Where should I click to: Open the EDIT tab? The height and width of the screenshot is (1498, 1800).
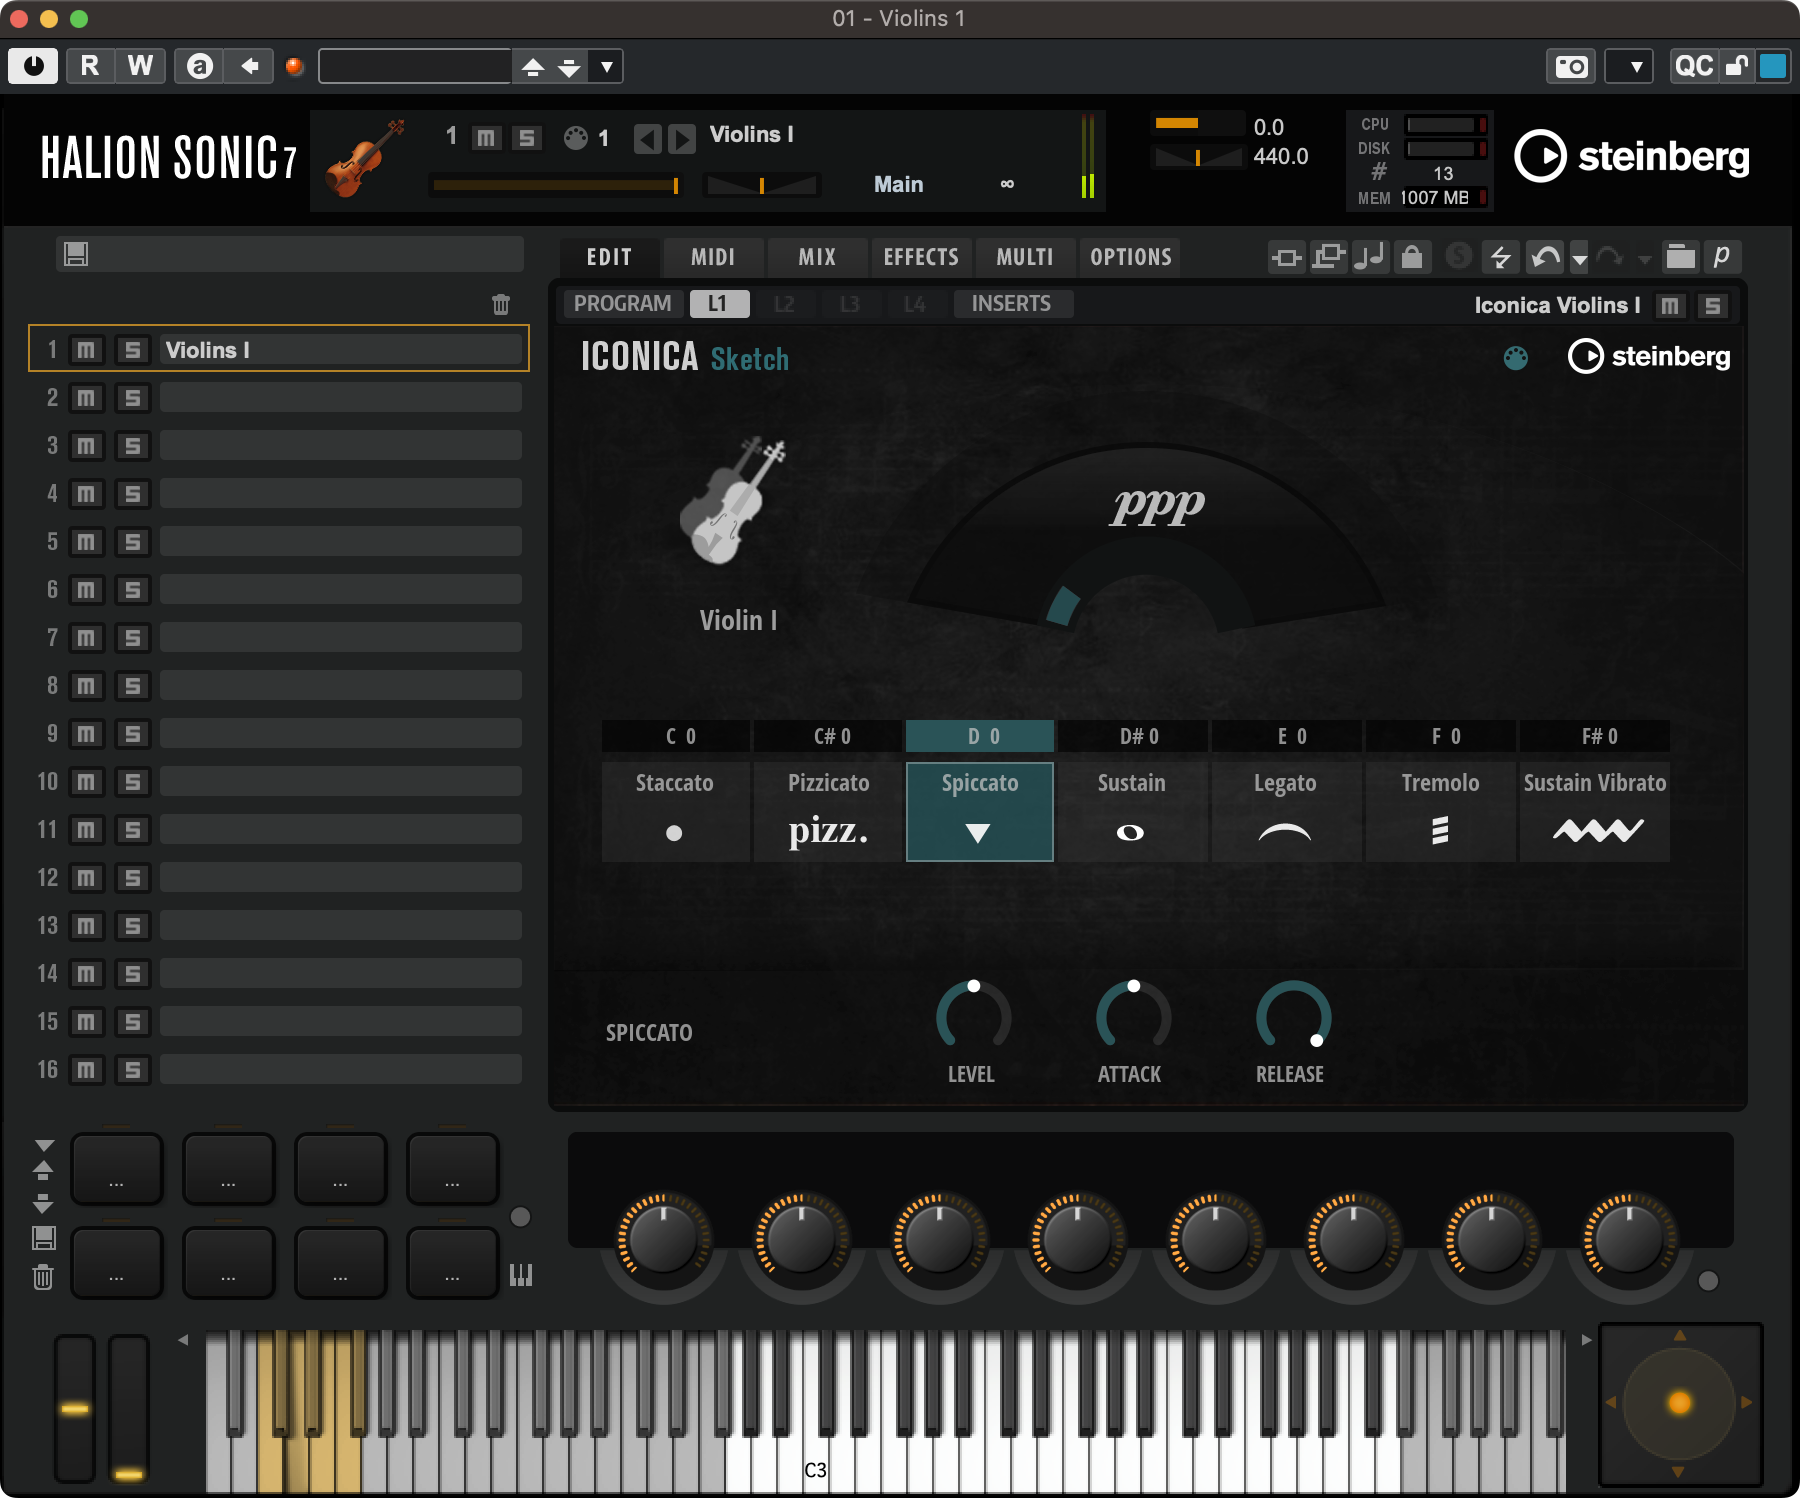[609, 257]
